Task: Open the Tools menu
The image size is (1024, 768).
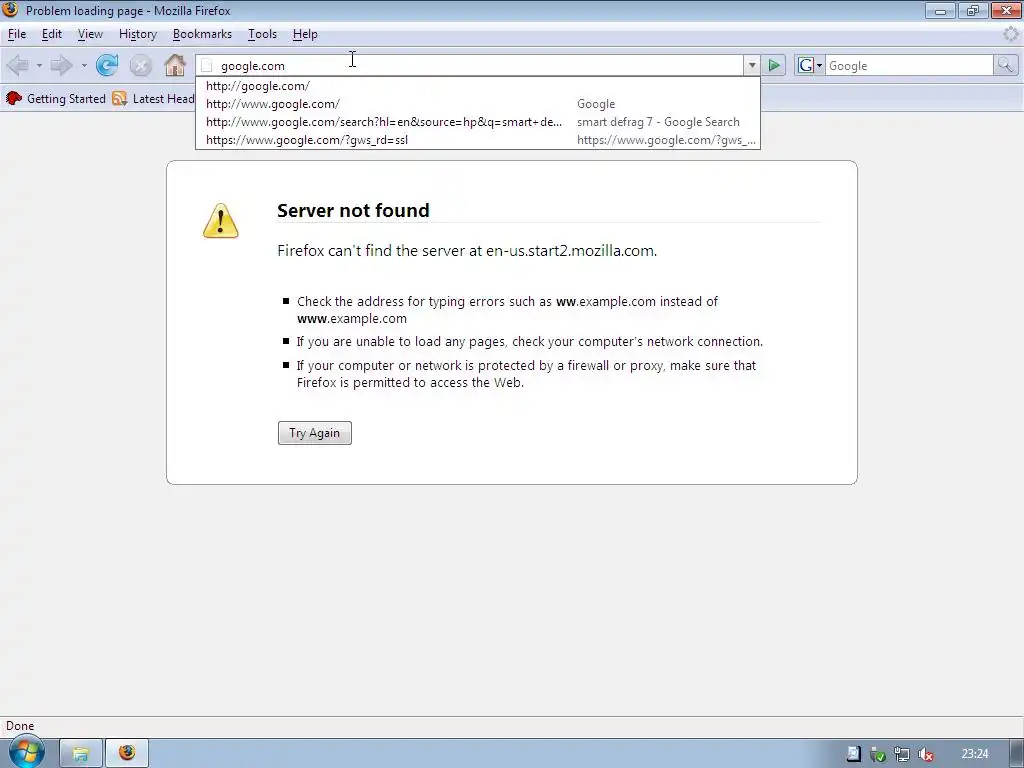Action: pyautogui.click(x=263, y=34)
